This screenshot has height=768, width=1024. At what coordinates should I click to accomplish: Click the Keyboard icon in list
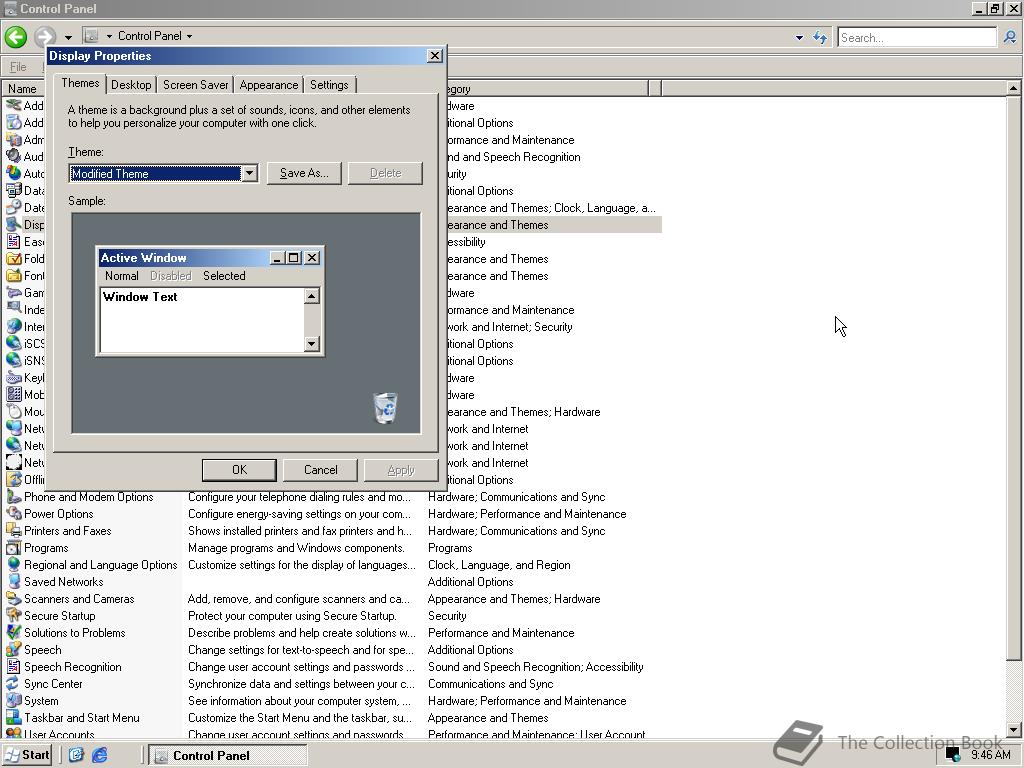point(13,377)
